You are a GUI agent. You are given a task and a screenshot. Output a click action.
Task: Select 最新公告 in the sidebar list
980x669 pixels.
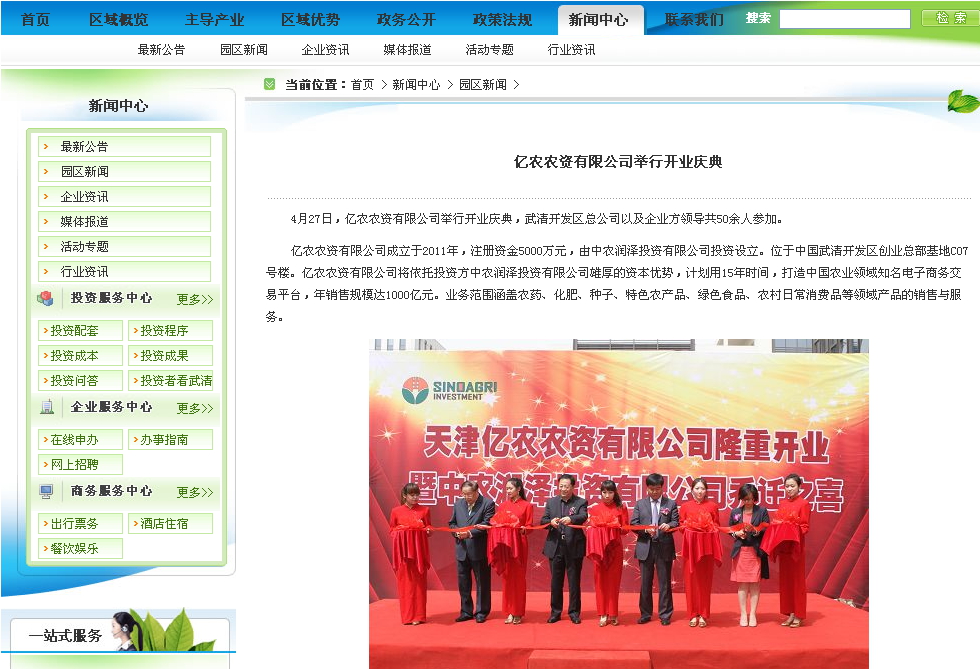tap(124, 147)
